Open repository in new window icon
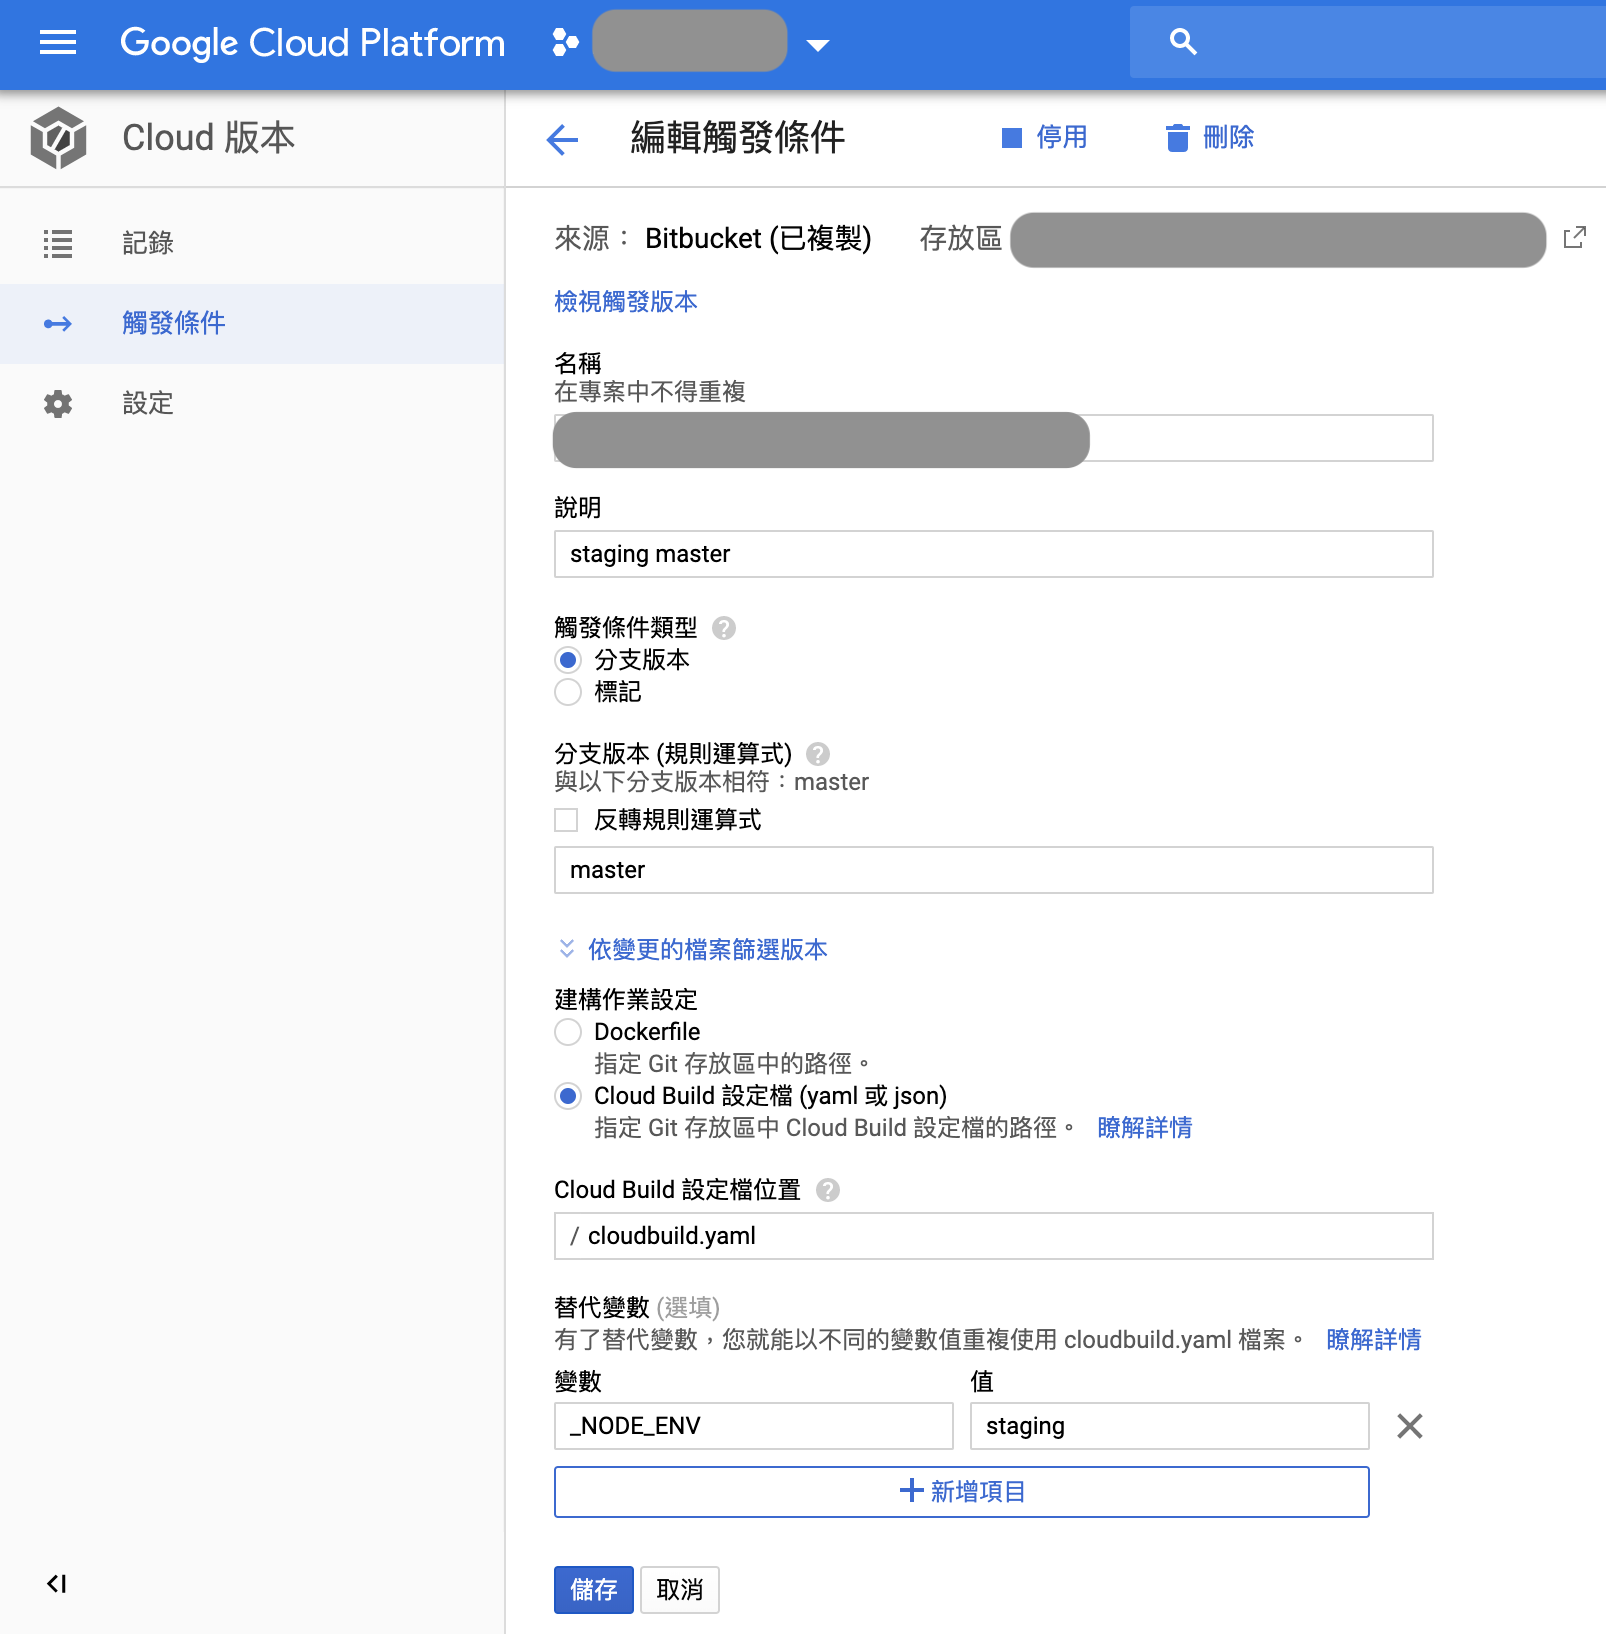 1575,237
